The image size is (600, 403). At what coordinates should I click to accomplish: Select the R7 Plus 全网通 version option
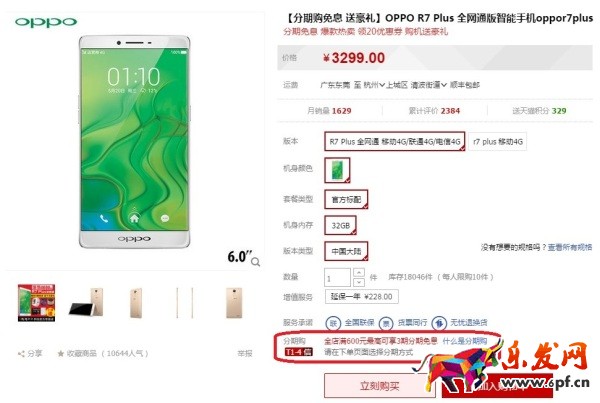(395, 142)
